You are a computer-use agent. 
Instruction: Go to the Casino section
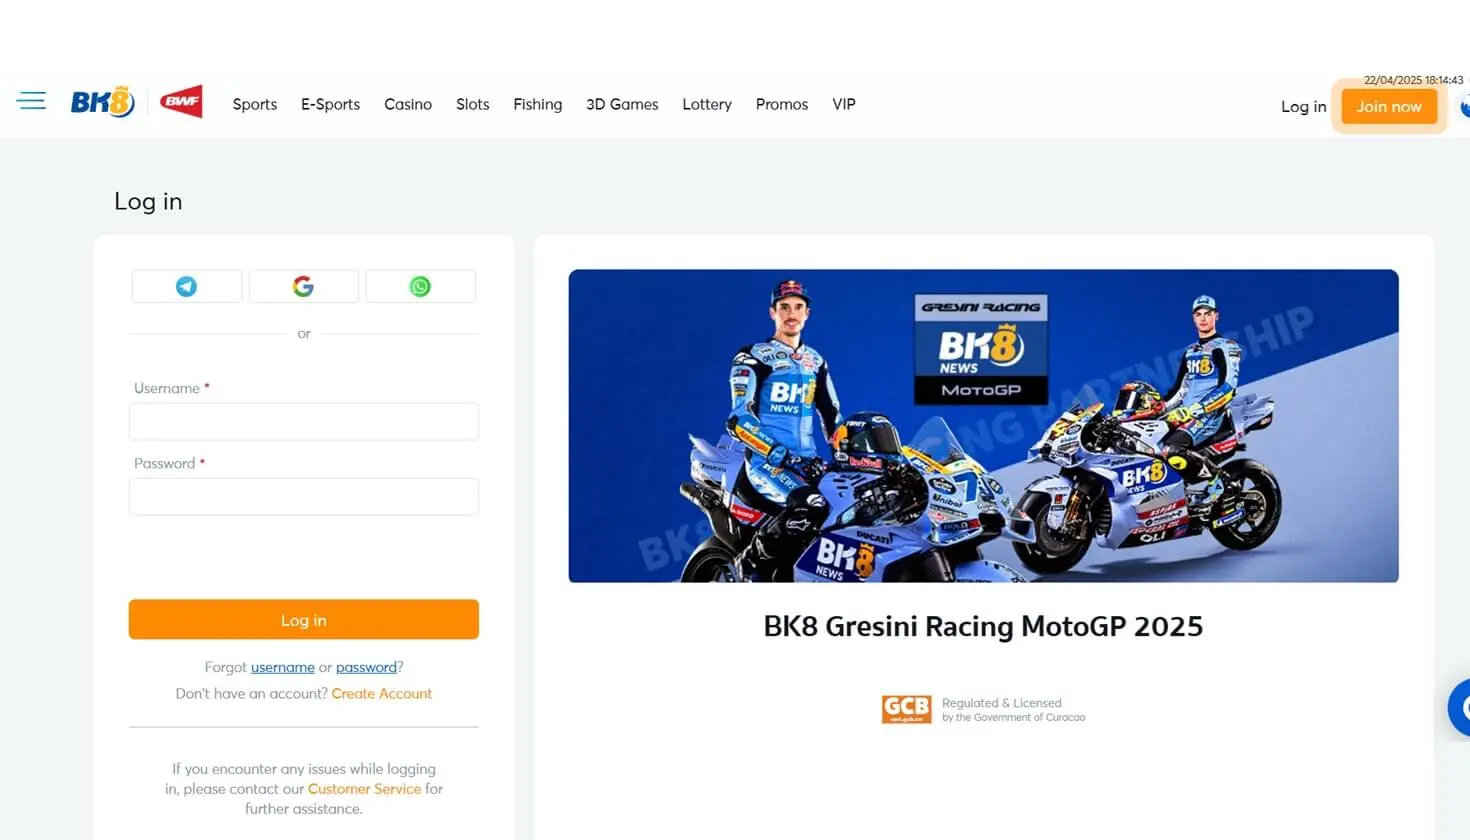tap(408, 104)
